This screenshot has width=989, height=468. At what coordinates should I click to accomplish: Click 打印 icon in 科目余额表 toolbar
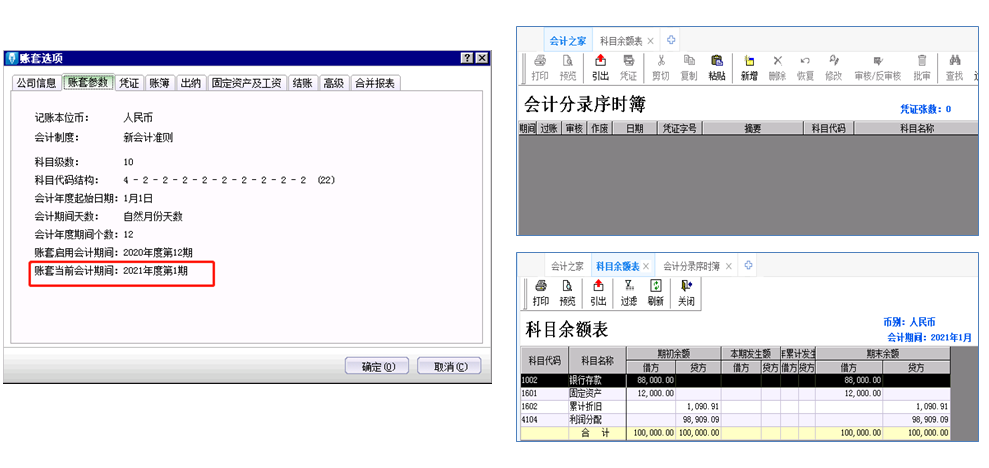point(541,286)
